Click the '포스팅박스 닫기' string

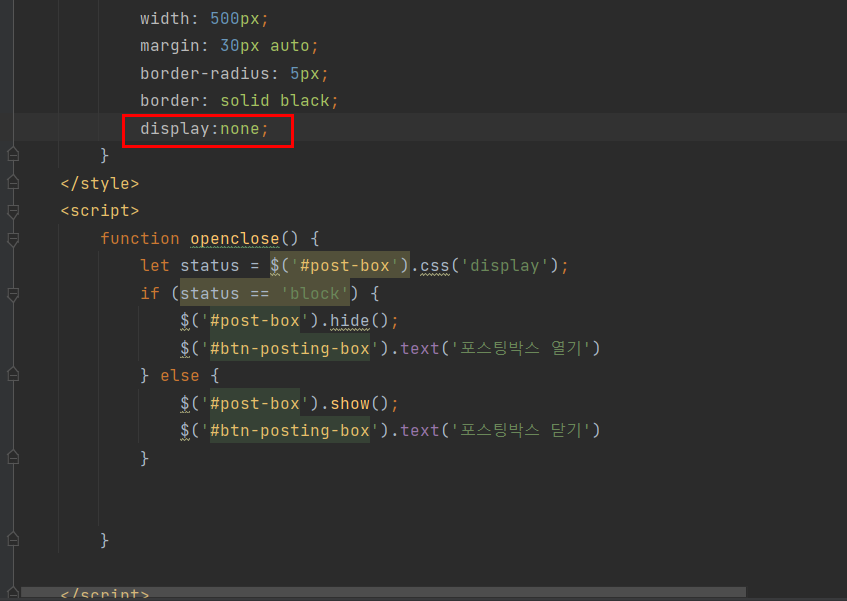click(521, 430)
